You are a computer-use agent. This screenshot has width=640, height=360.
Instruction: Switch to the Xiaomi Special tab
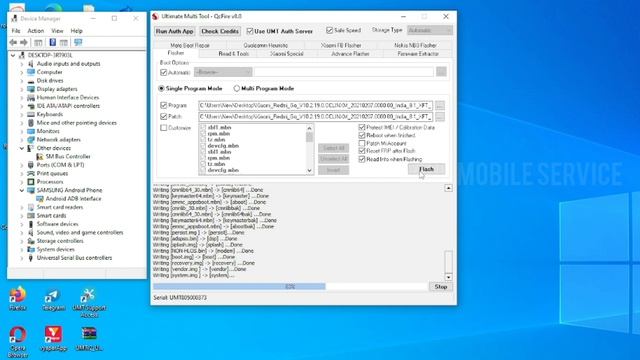(x=287, y=53)
